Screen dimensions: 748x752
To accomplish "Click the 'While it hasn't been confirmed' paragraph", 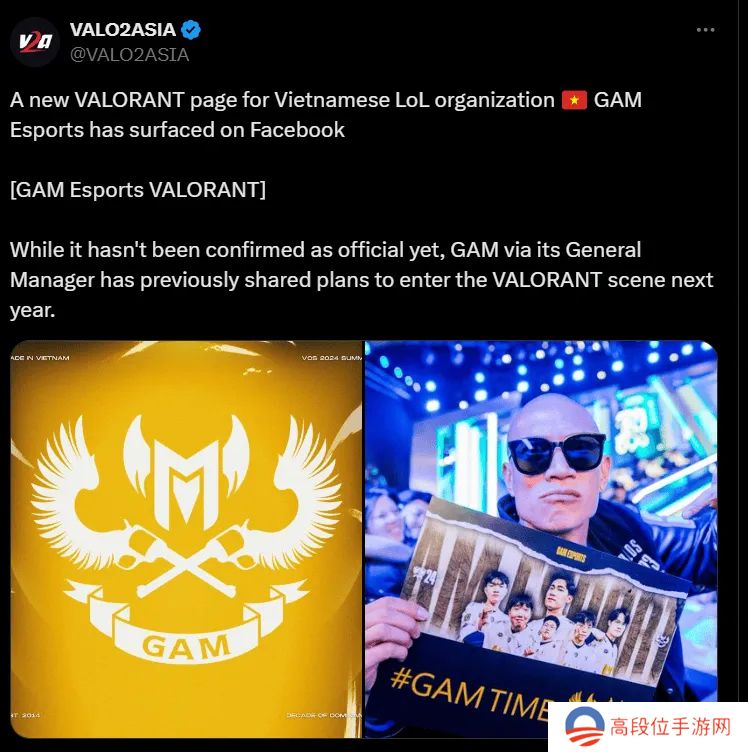I will pos(362,280).
